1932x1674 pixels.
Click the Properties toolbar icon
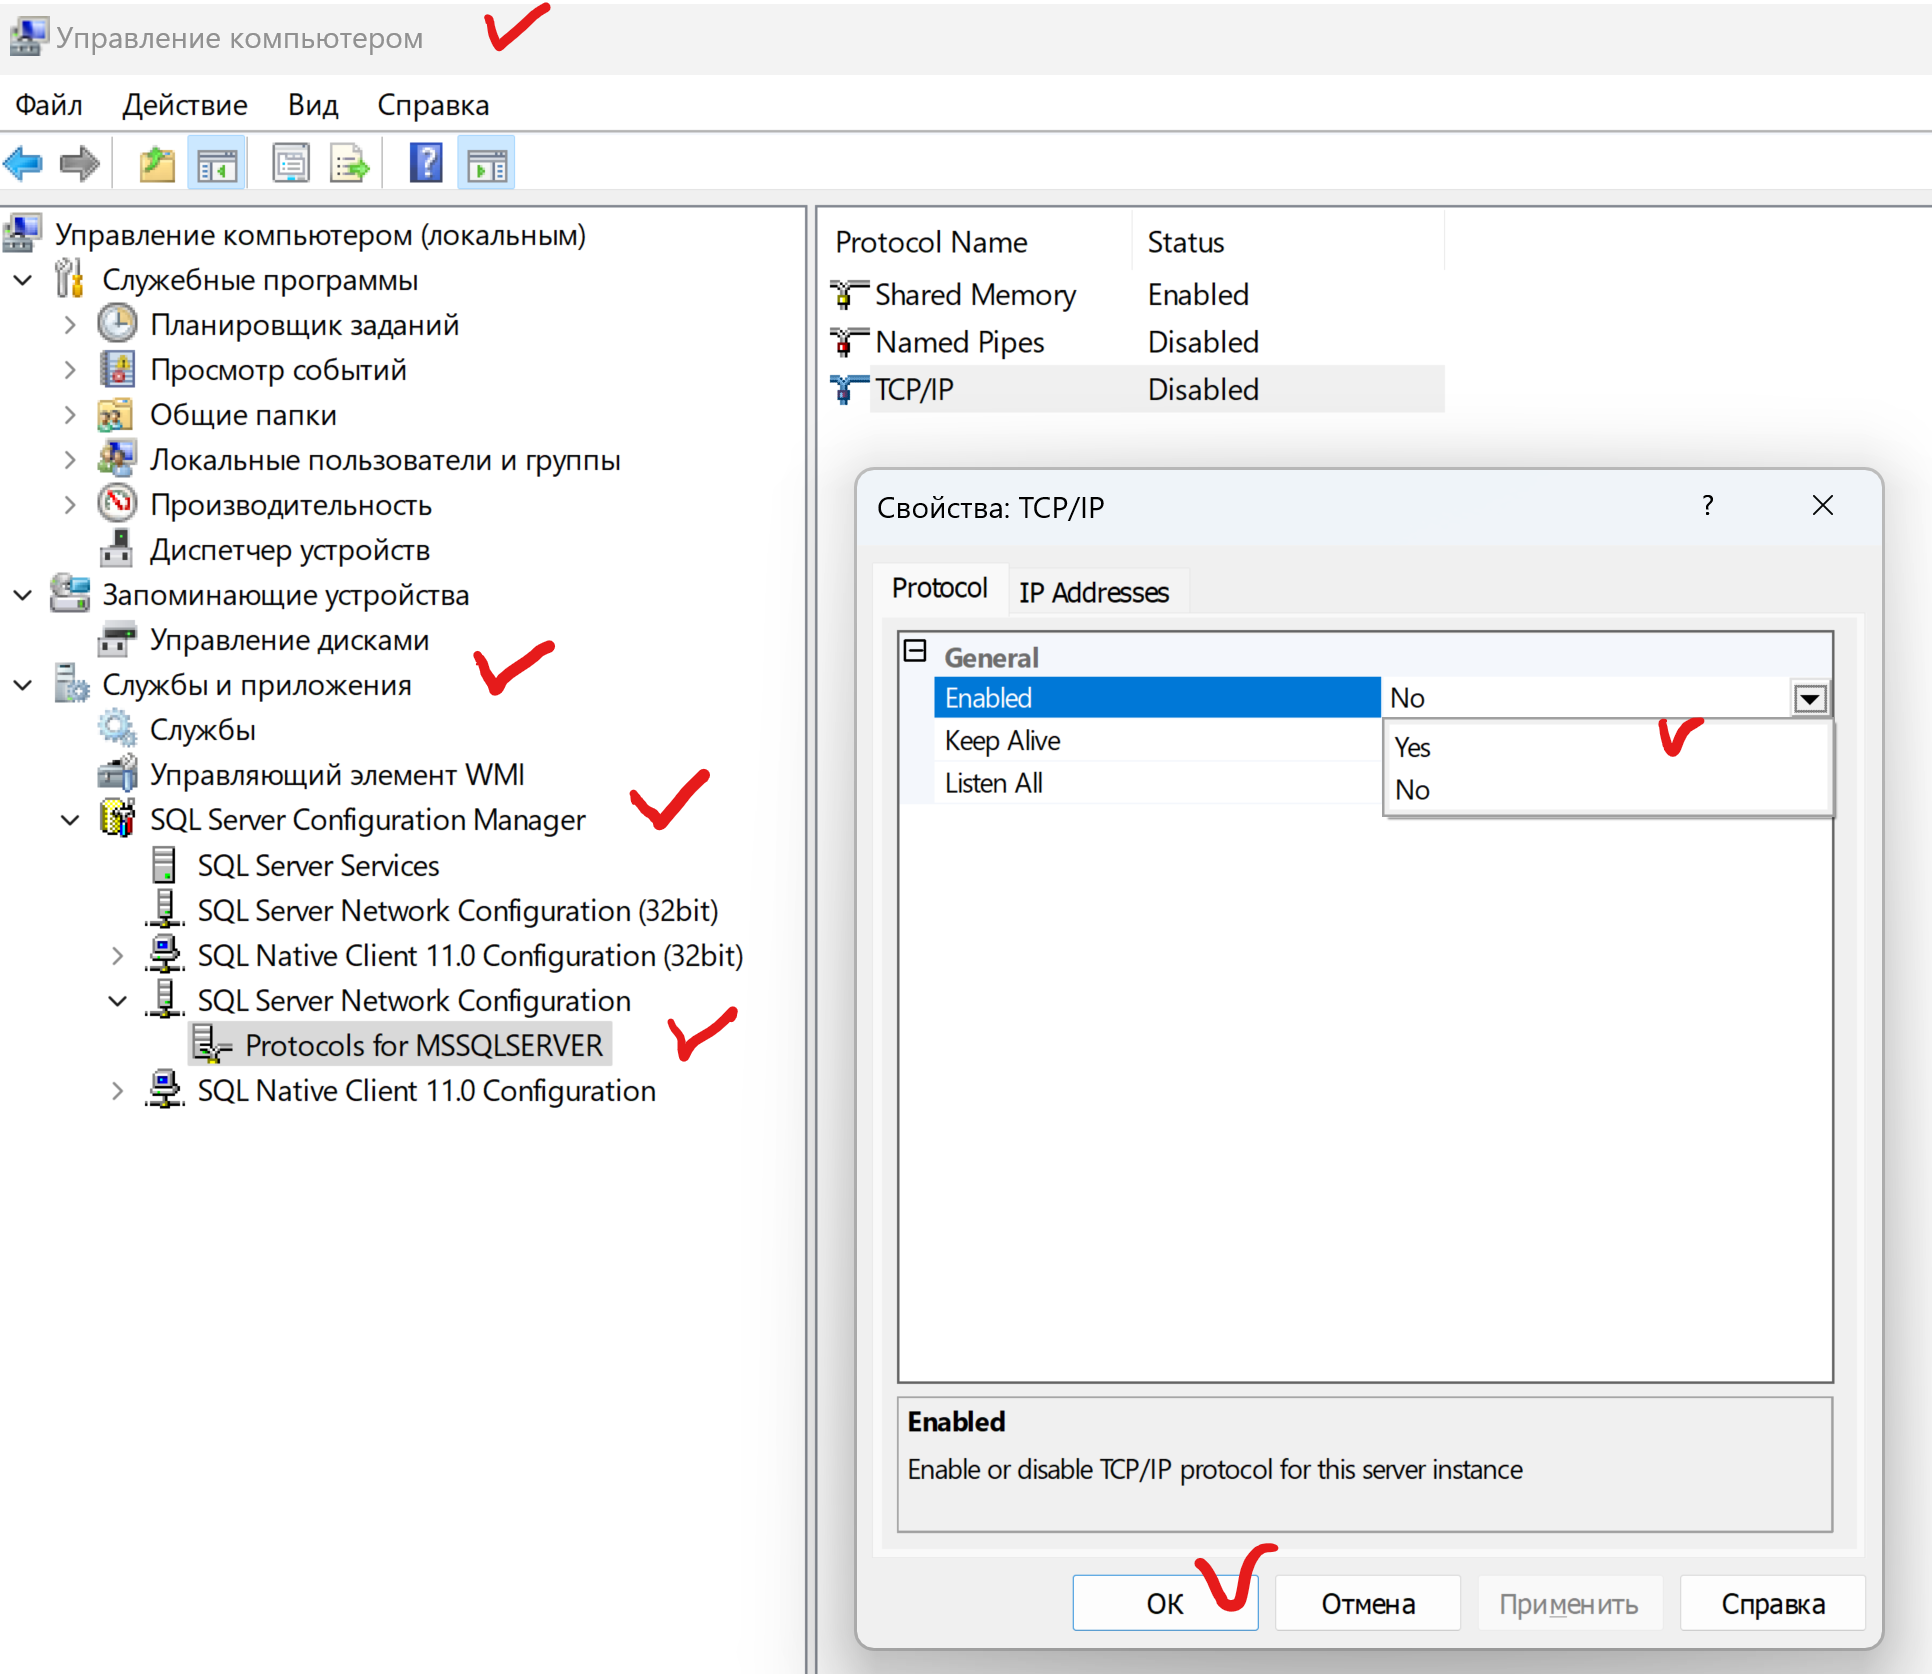[291, 163]
